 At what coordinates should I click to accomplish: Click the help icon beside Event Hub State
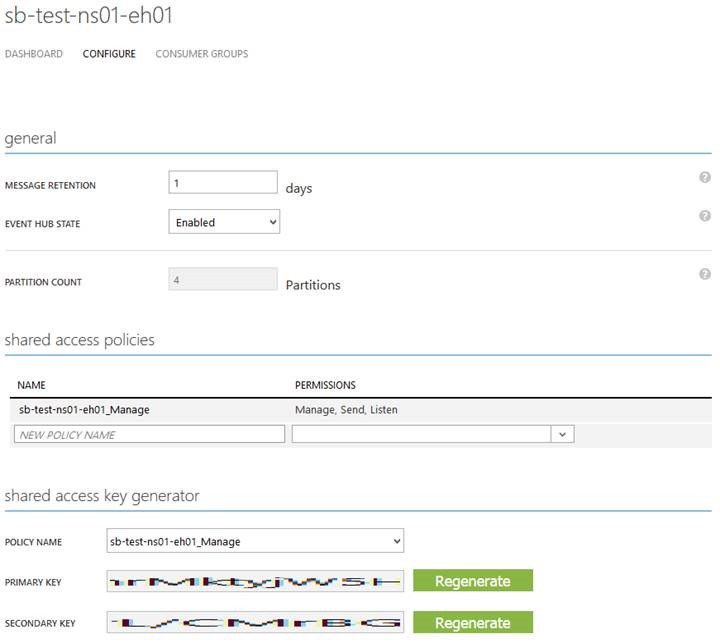click(x=704, y=216)
